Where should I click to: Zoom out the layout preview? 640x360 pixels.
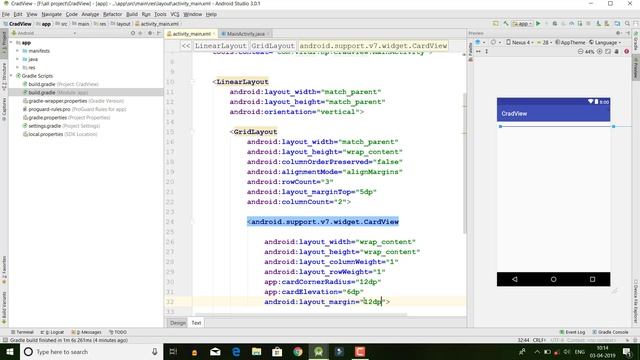(580, 51)
